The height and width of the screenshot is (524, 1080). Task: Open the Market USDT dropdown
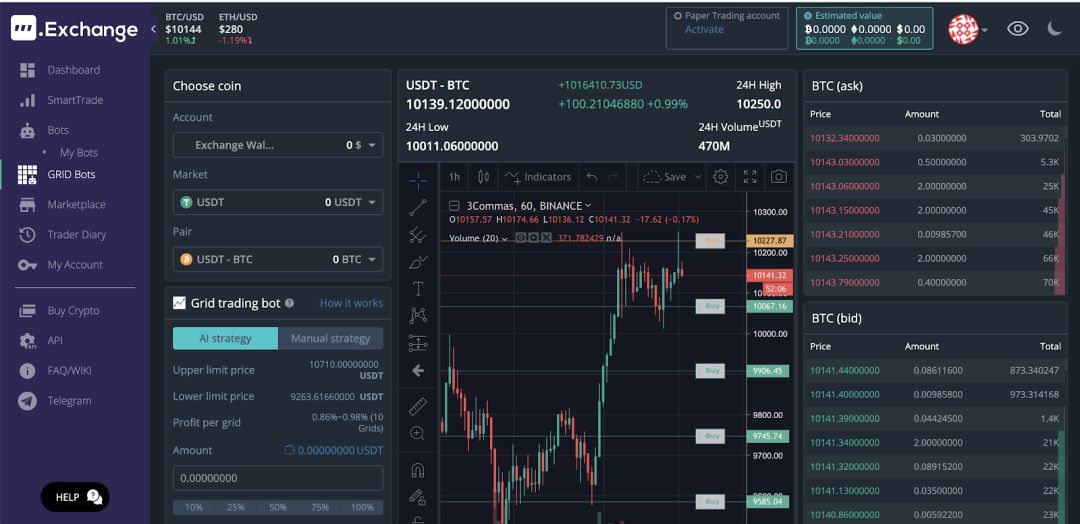278,202
